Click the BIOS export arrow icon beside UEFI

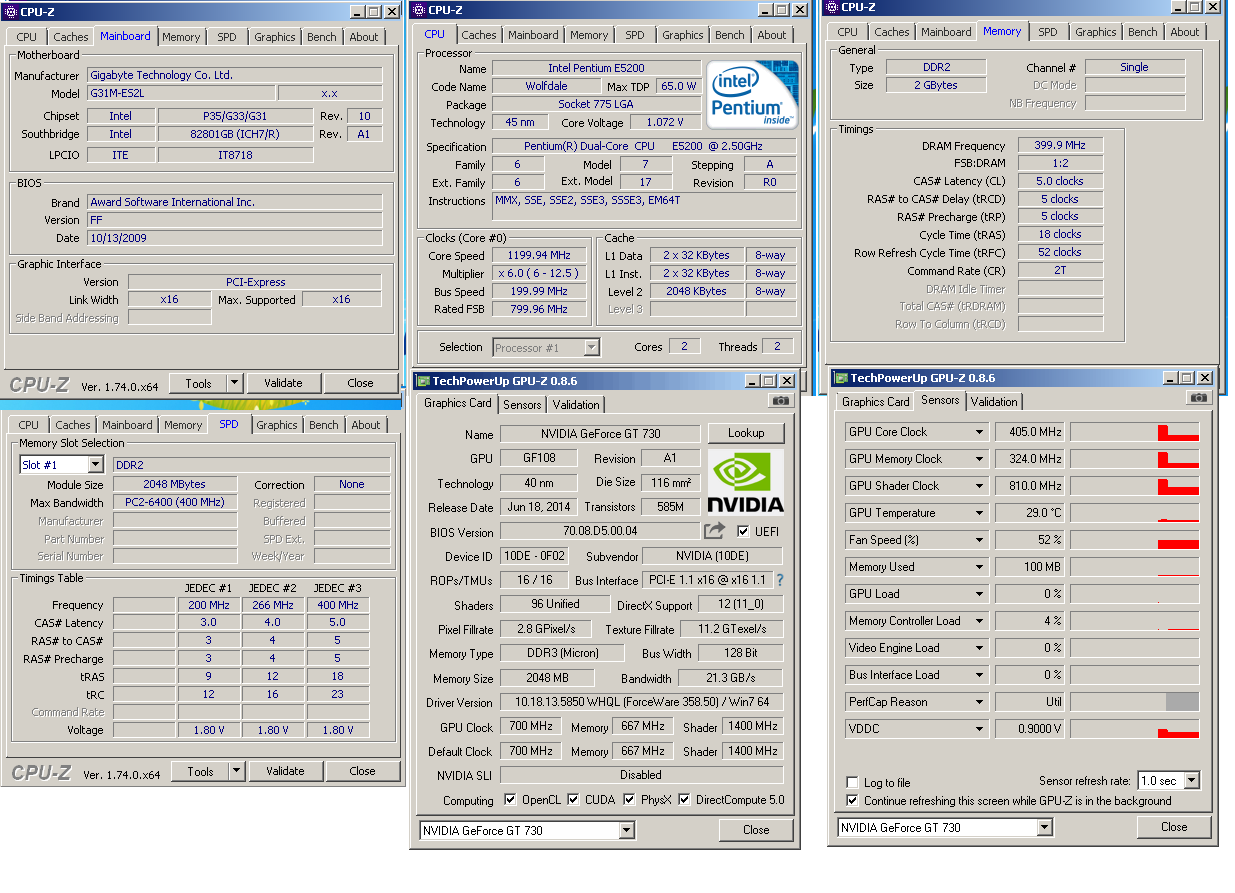714,531
